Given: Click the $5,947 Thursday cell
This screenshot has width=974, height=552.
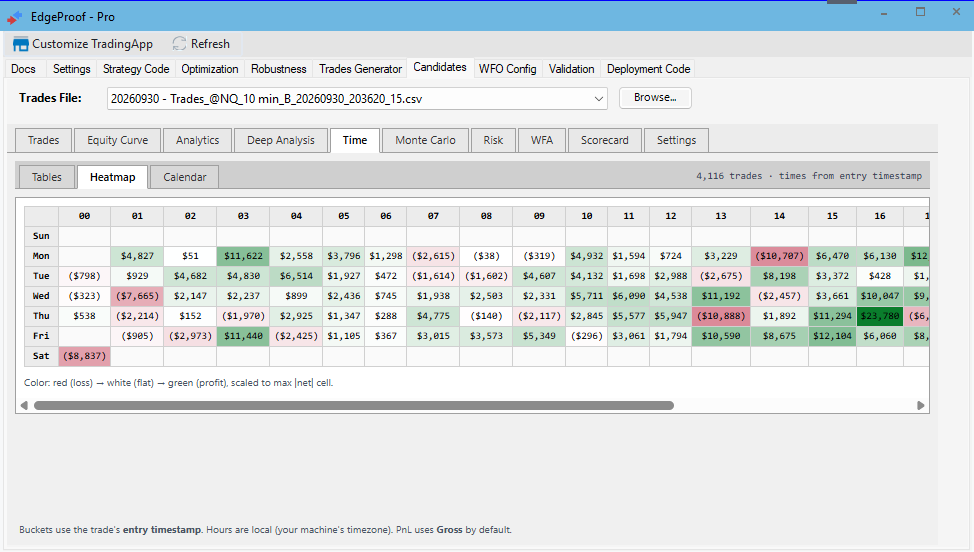Looking at the screenshot, I should tap(670, 316).
